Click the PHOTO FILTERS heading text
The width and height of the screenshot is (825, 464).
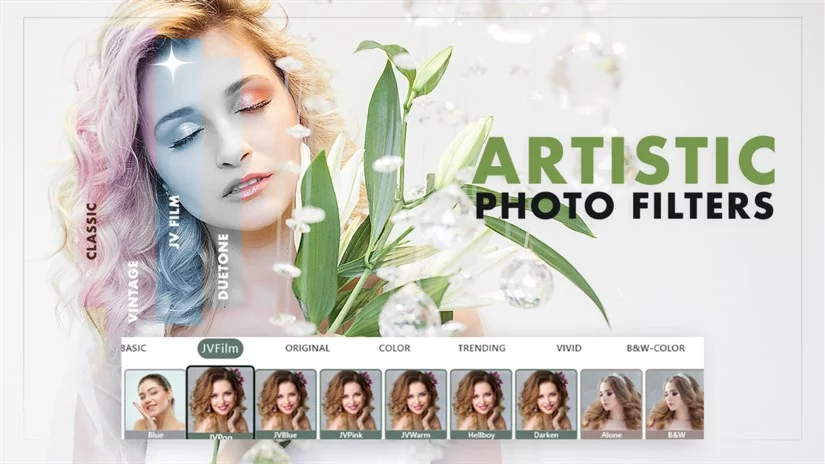[x=625, y=205]
